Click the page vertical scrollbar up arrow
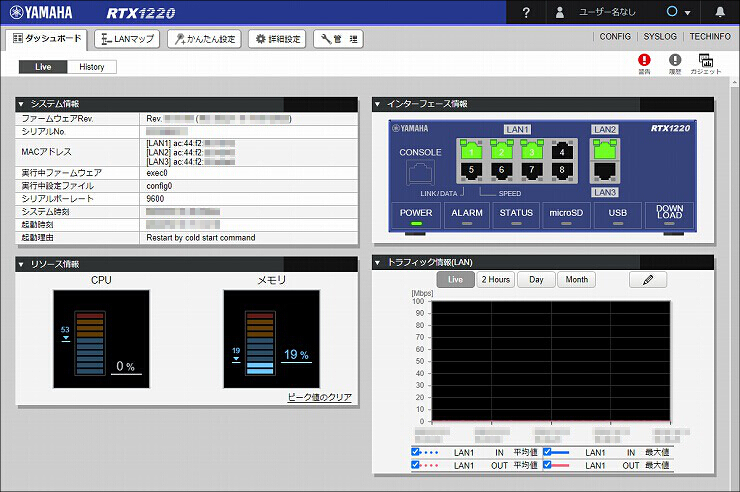 (x=735, y=83)
